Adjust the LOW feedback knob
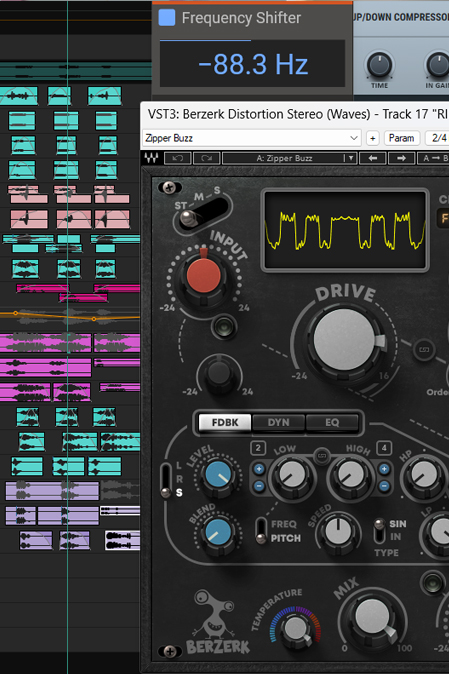Viewport: 449px width, 674px height. tap(292, 475)
